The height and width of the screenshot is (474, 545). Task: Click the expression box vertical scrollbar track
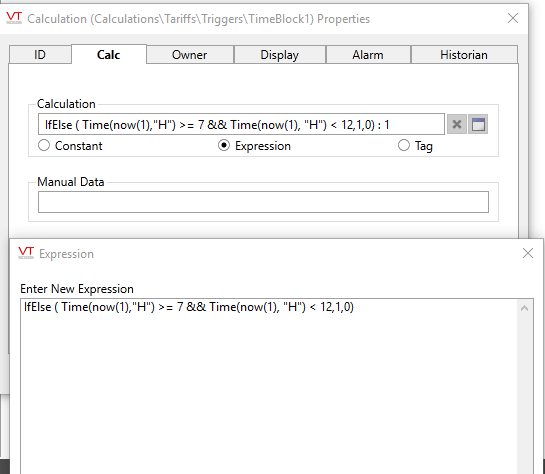click(x=524, y=394)
